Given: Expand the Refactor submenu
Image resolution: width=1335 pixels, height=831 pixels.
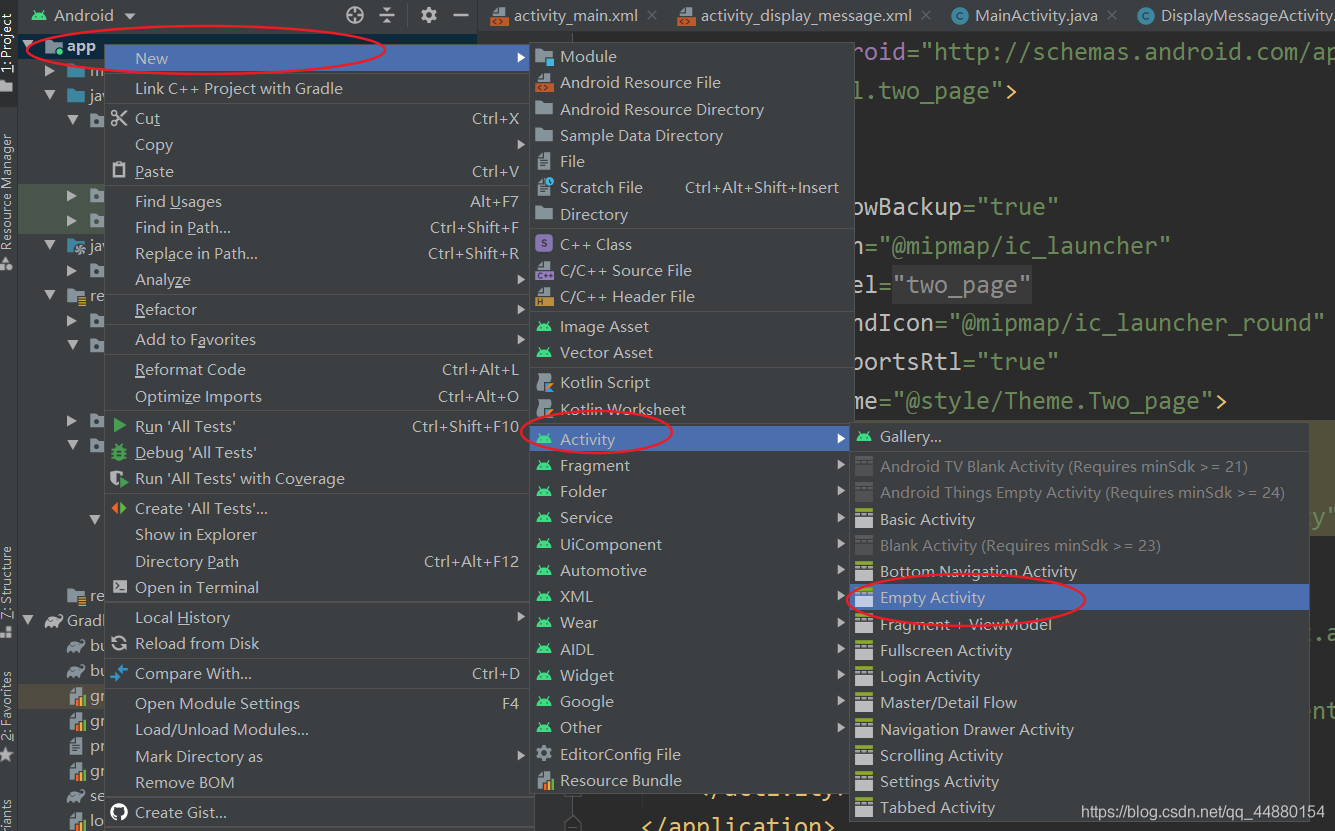Looking at the screenshot, I should [520, 310].
